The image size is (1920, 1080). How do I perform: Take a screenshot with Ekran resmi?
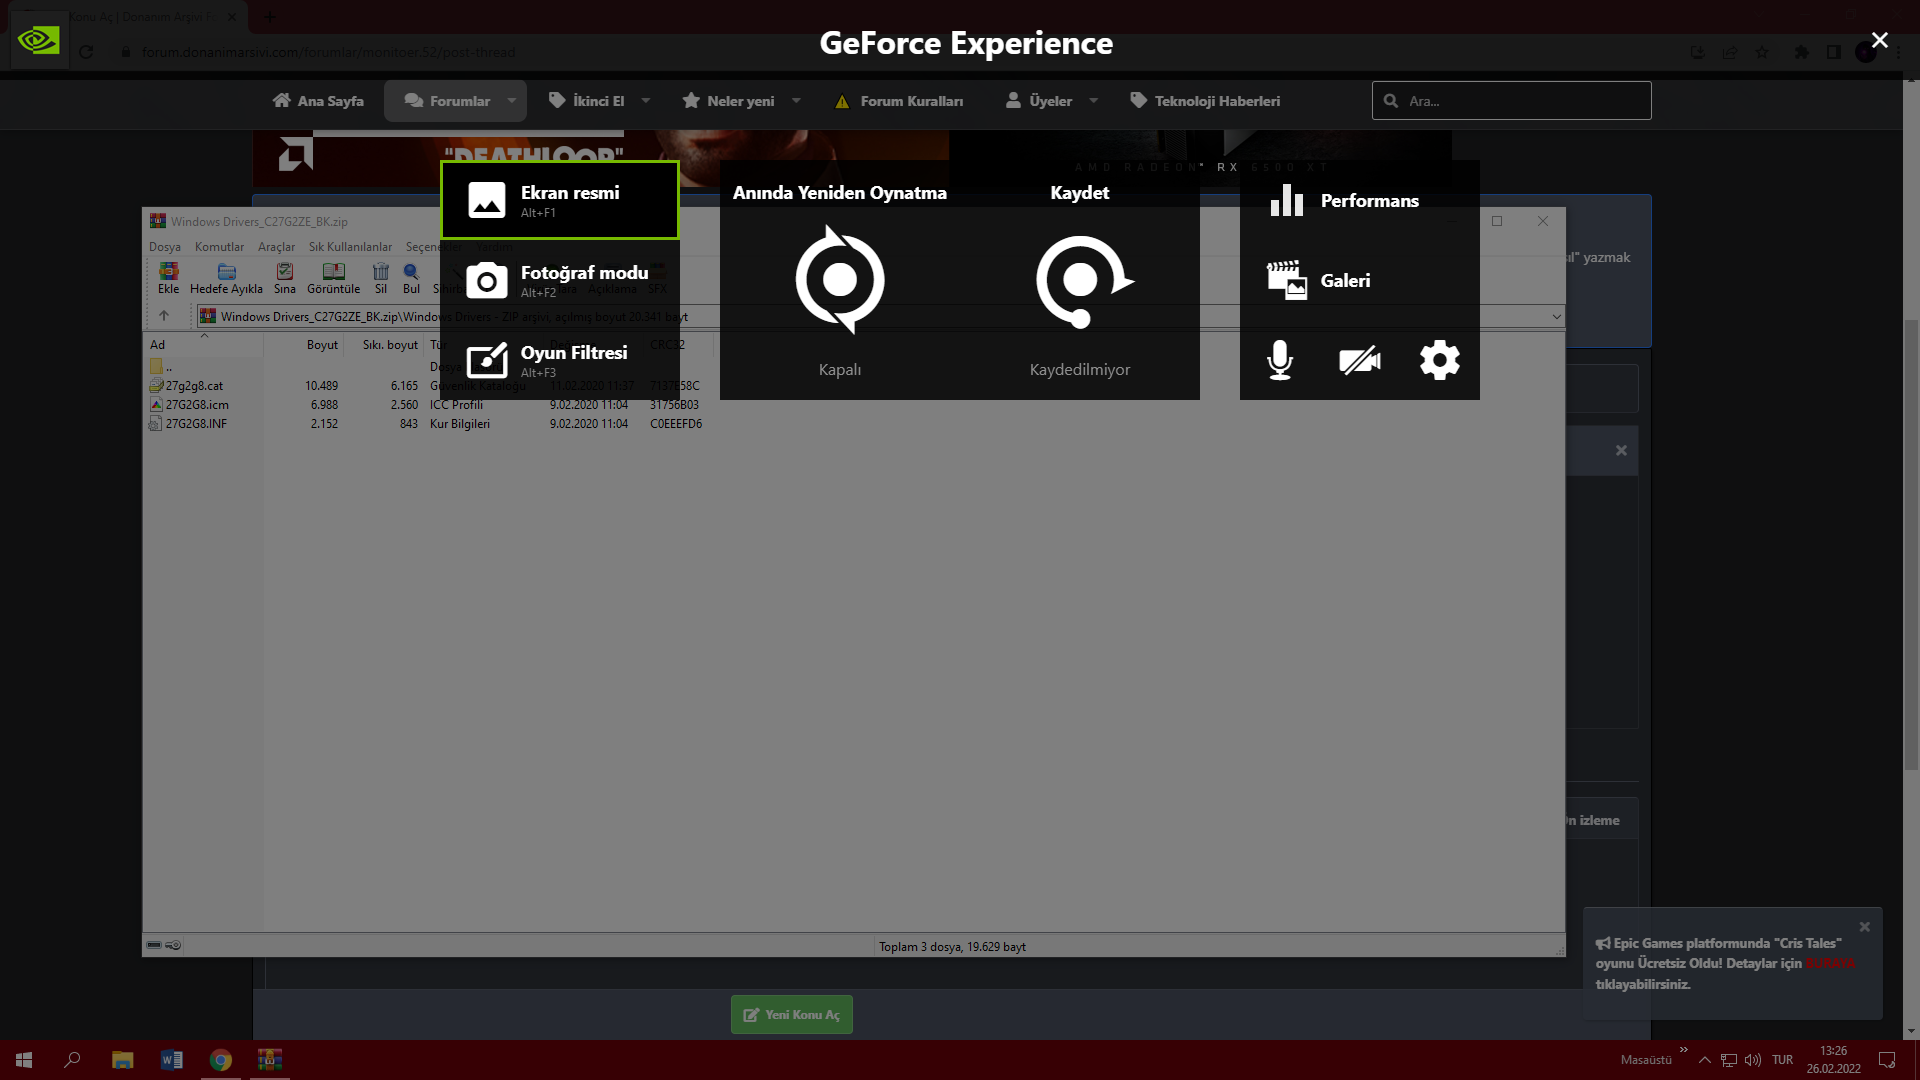559,200
